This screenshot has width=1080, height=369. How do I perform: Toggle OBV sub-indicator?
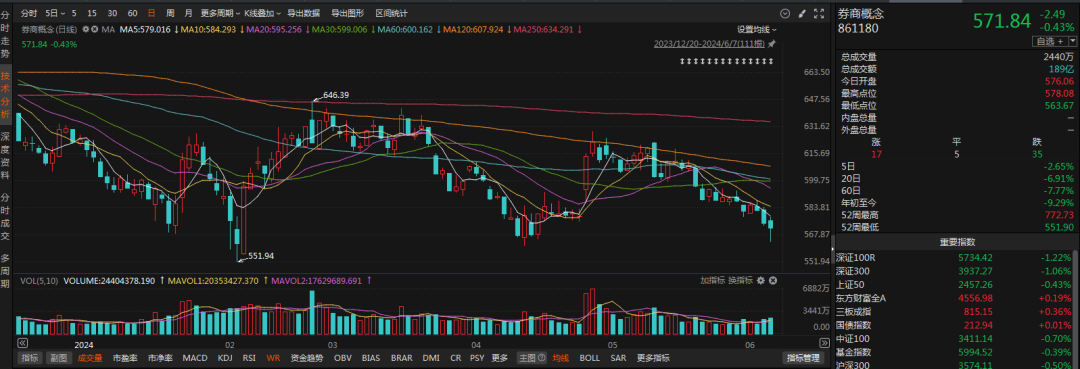click(x=342, y=358)
